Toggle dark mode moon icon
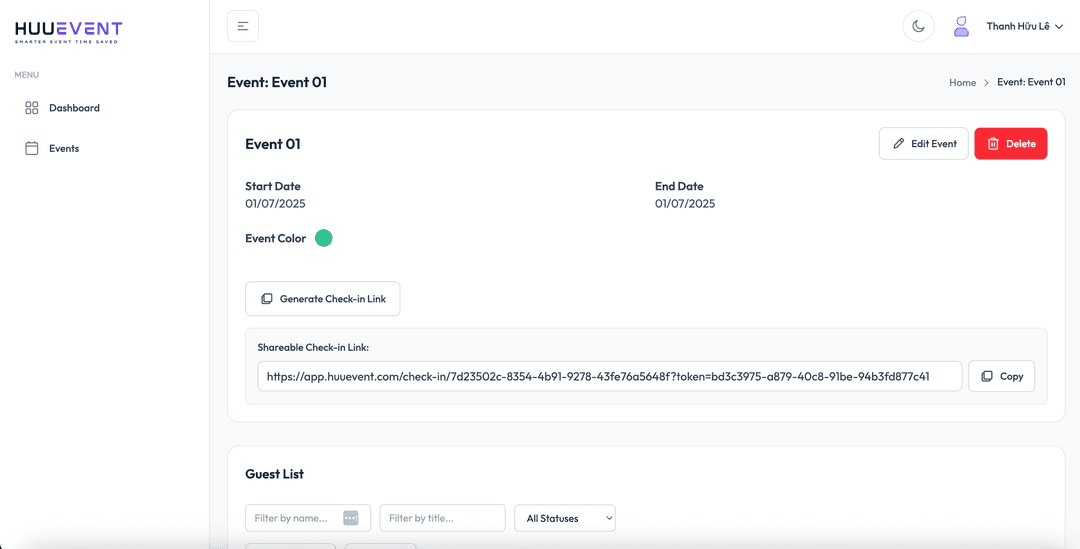This screenshot has width=1080, height=549. (x=918, y=26)
